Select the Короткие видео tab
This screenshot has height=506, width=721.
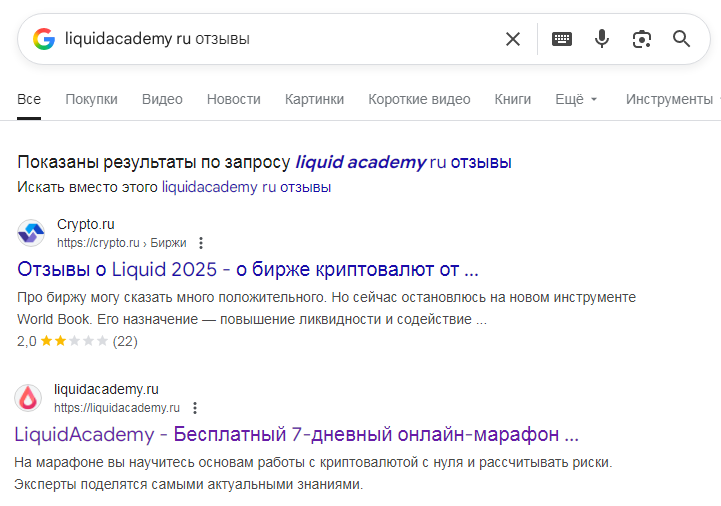[x=419, y=99]
